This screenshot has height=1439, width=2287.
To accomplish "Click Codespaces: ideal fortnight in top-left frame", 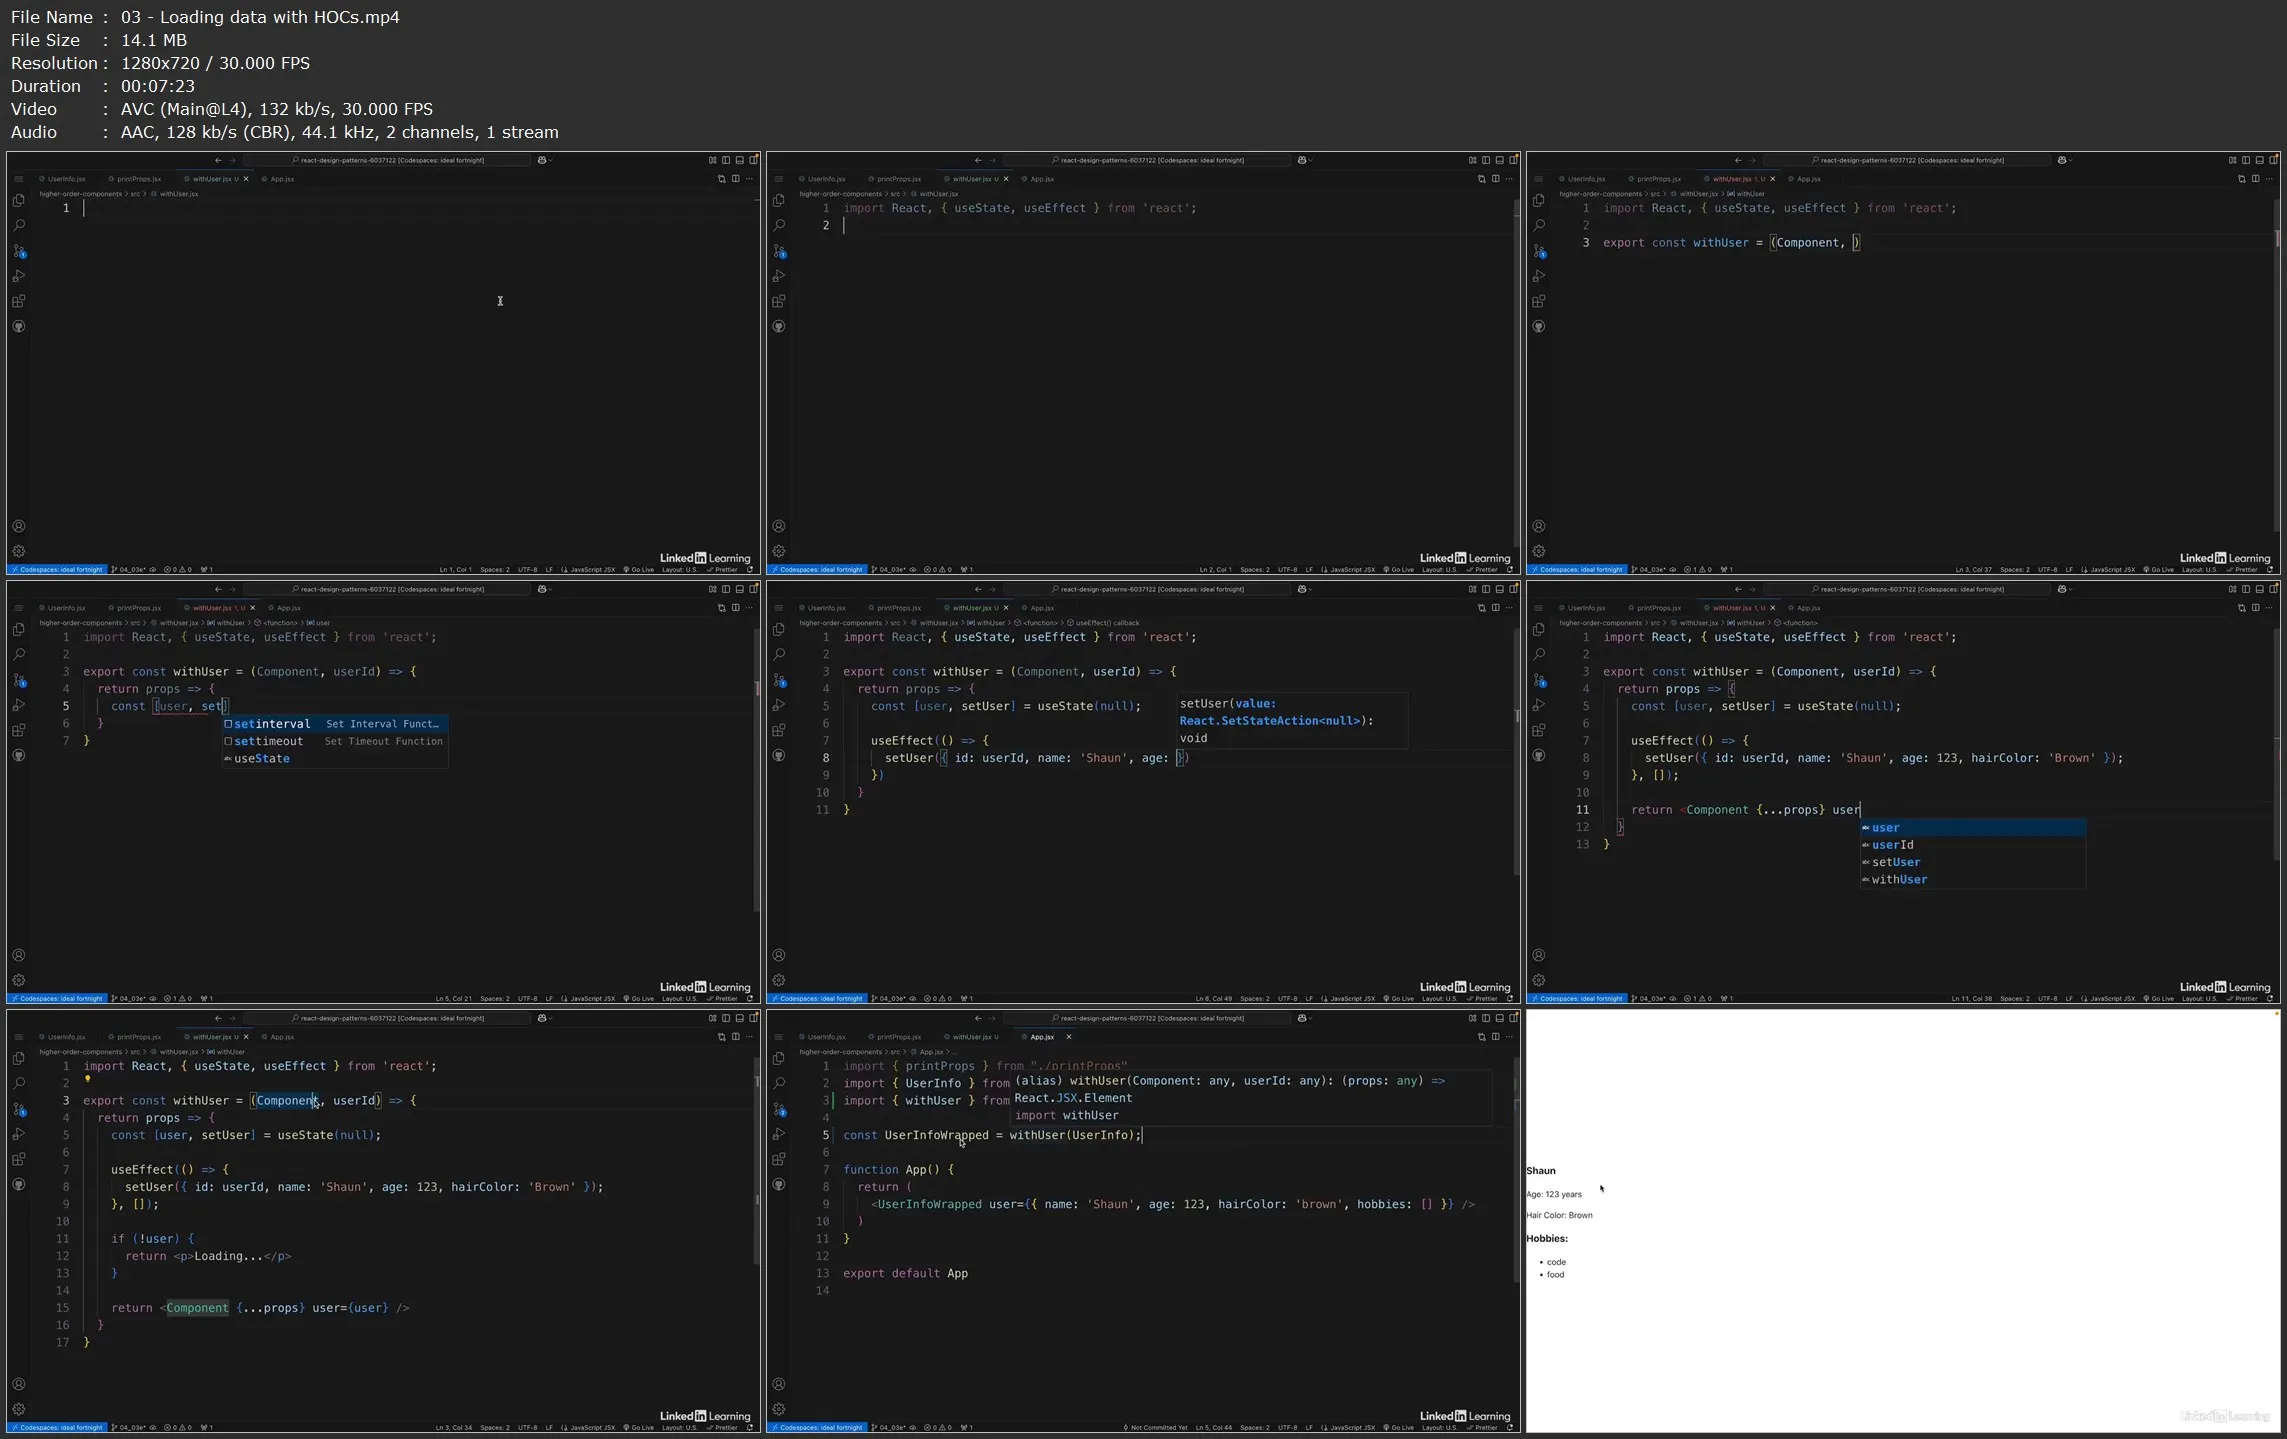I will point(57,570).
